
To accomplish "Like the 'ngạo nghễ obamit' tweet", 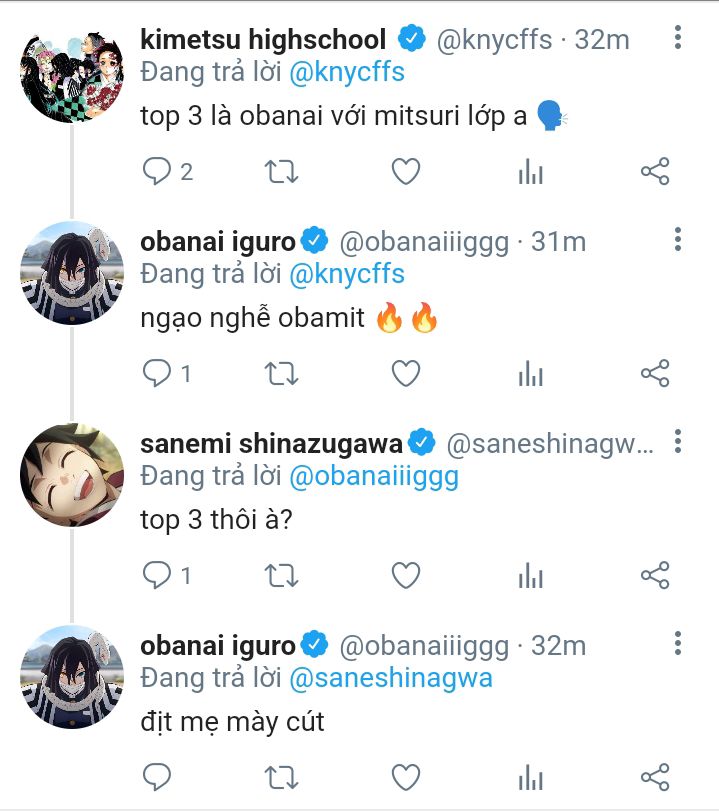I will pyautogui.click(x=405, y=374).
